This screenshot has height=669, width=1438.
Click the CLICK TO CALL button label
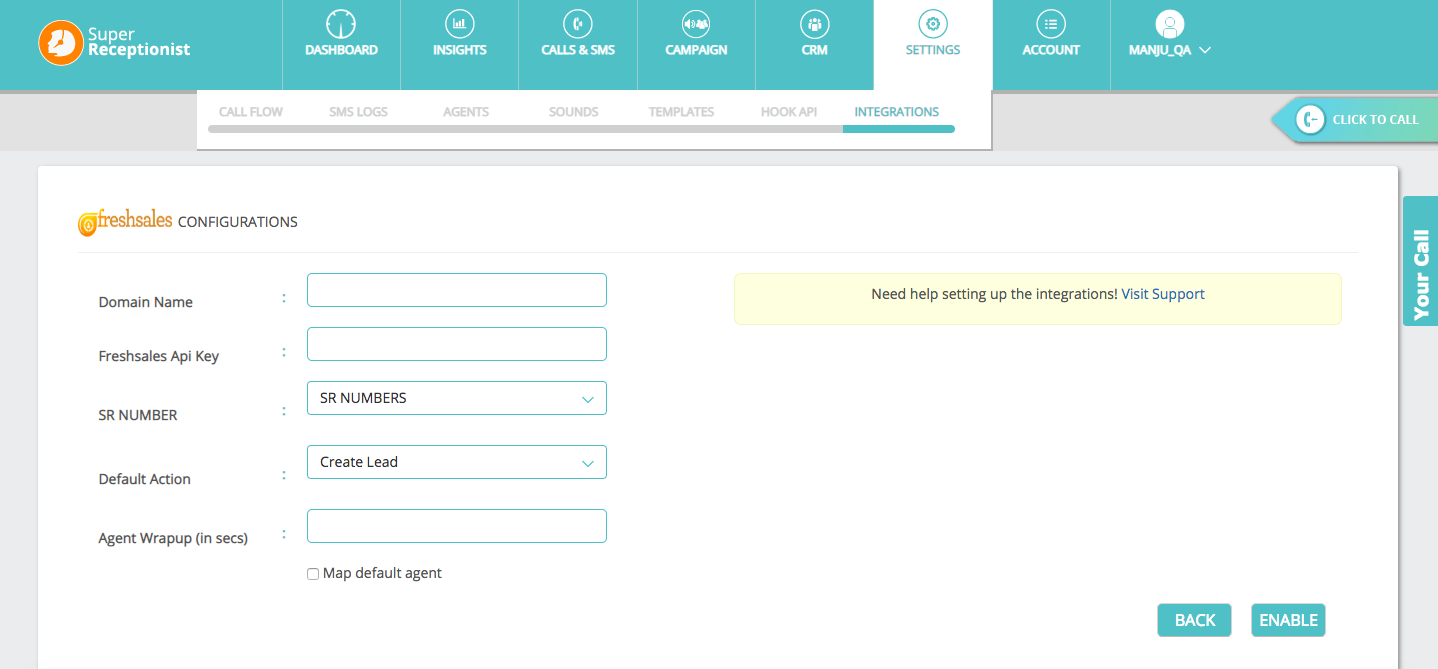(1375, 119)
